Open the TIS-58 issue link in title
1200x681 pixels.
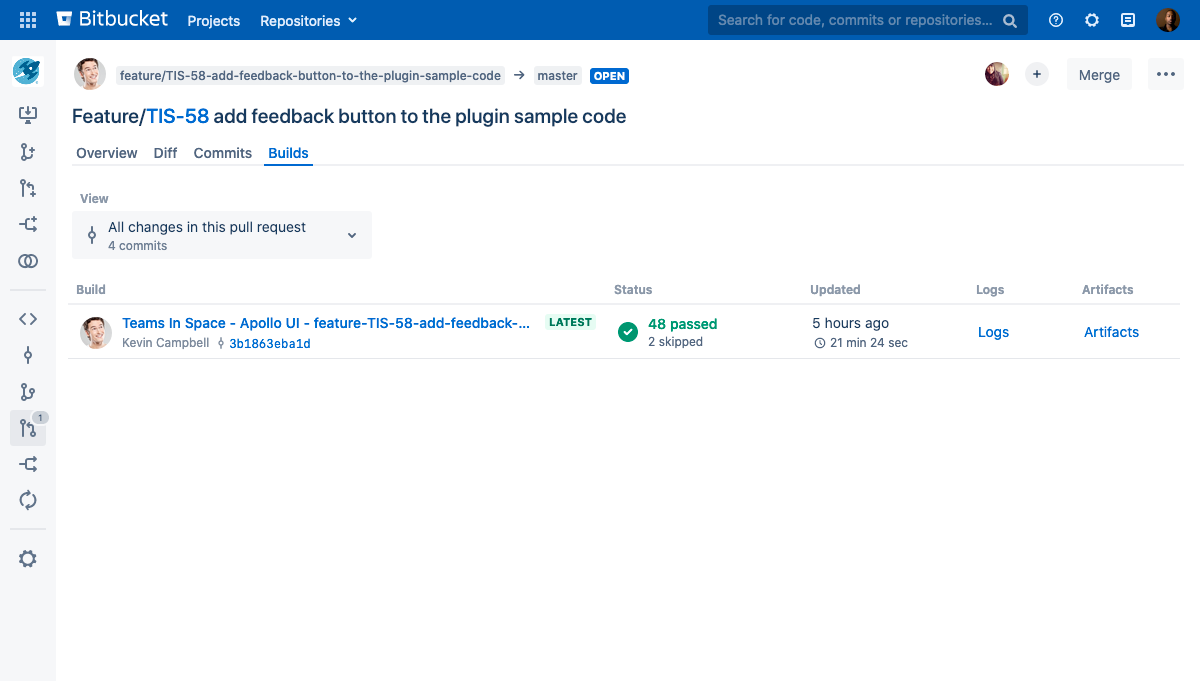click(178, 116)
